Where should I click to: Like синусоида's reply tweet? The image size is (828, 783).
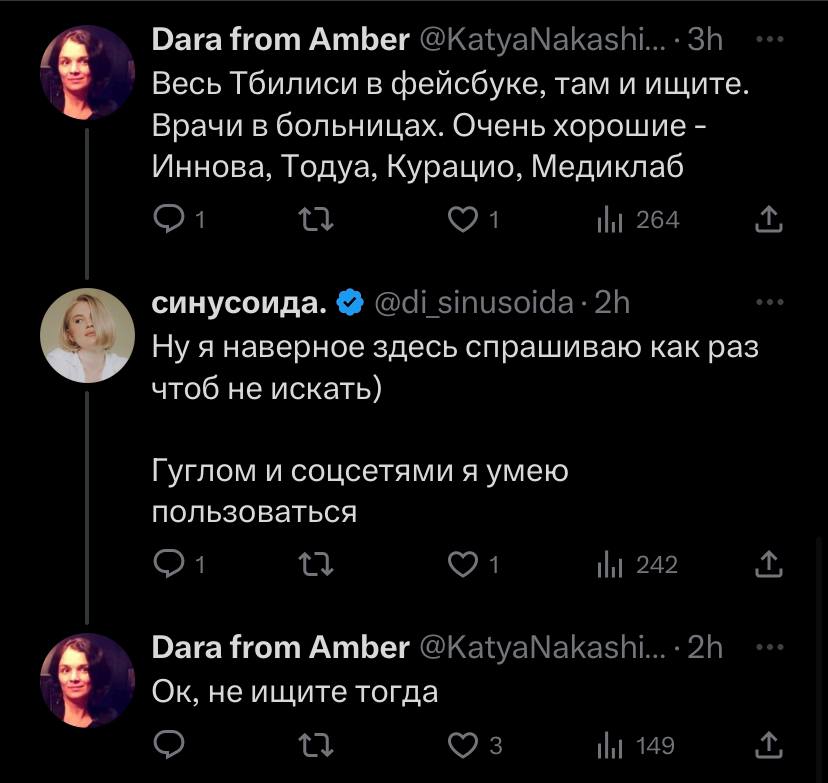point(461,565)
